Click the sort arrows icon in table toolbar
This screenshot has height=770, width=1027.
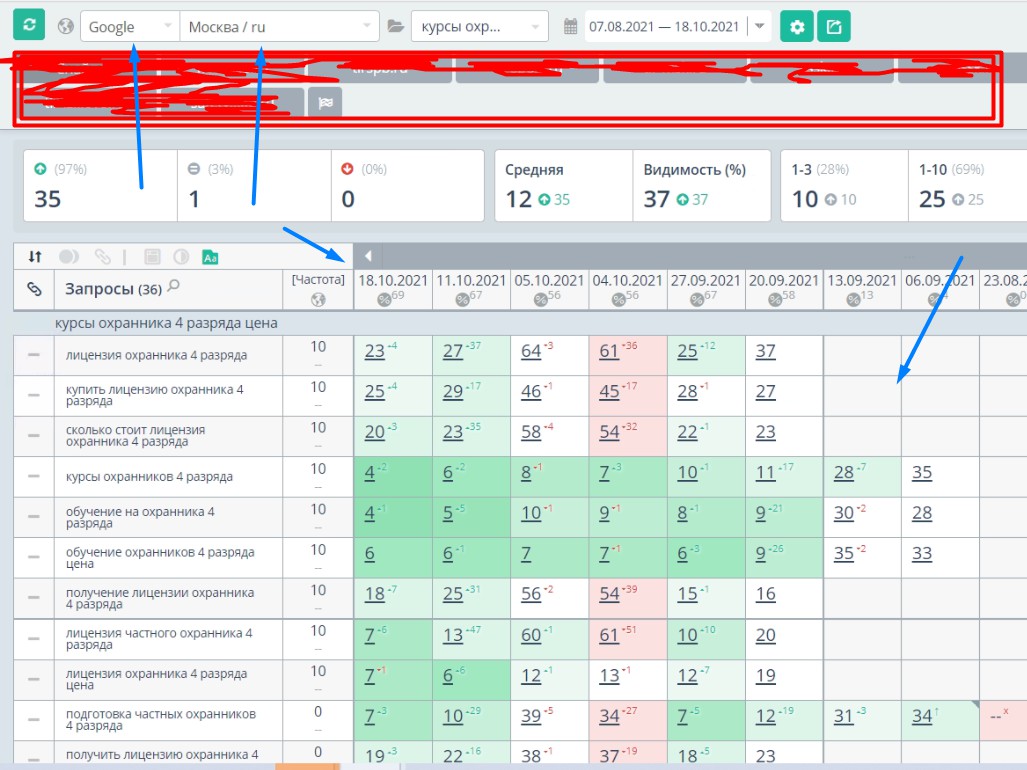coord(35,257)
